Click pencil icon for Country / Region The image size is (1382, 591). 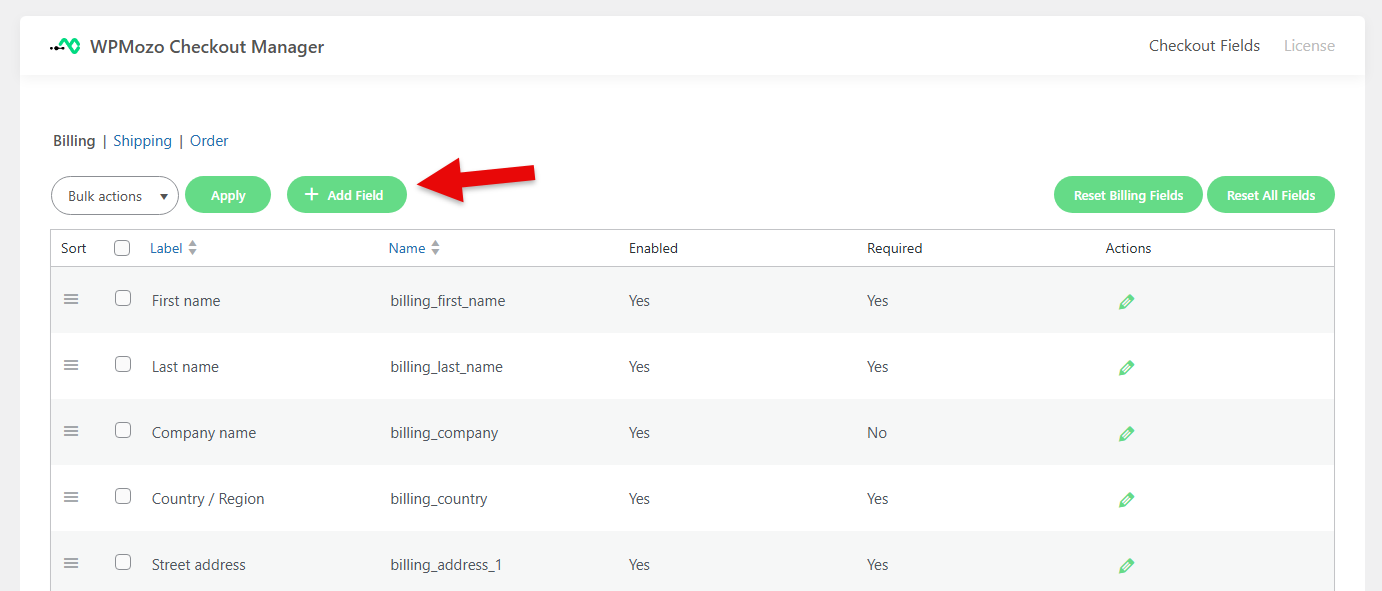point(1126,500)
